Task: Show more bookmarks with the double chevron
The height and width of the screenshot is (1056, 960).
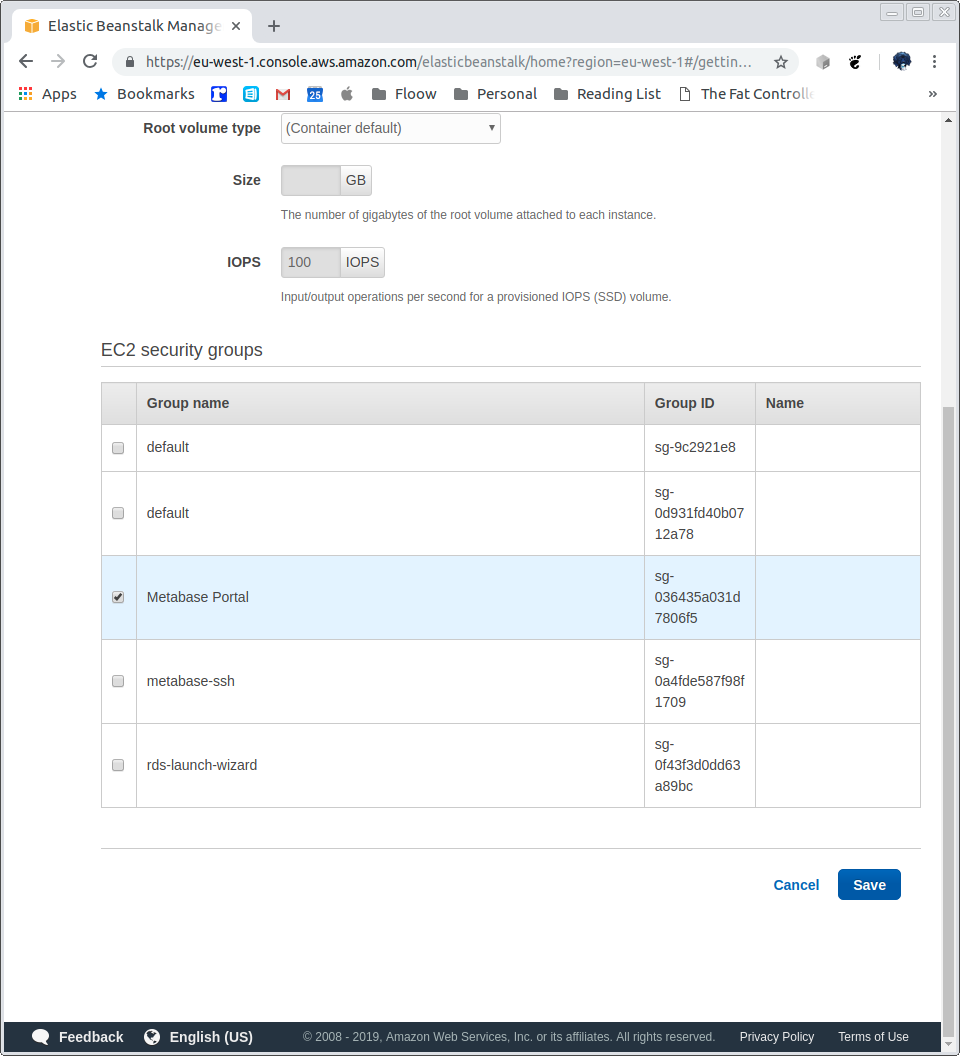Action: (x=932, y=94)
